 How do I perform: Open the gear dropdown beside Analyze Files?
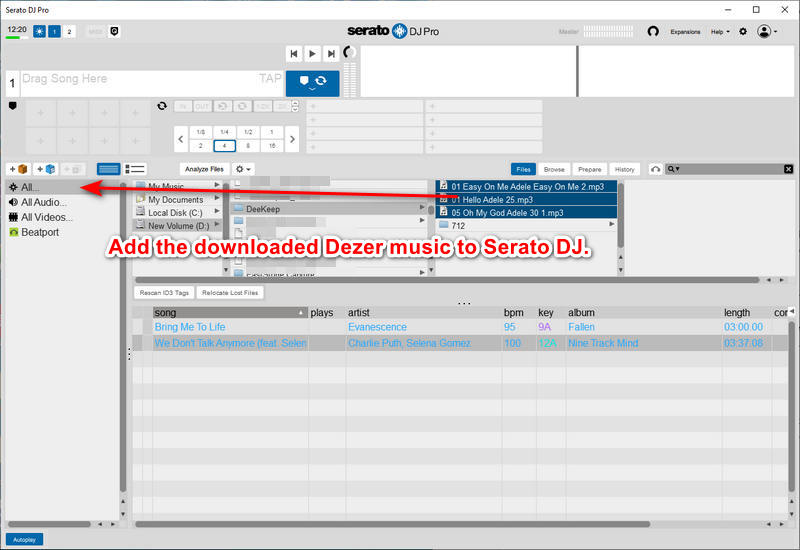[x=243, y=169]
